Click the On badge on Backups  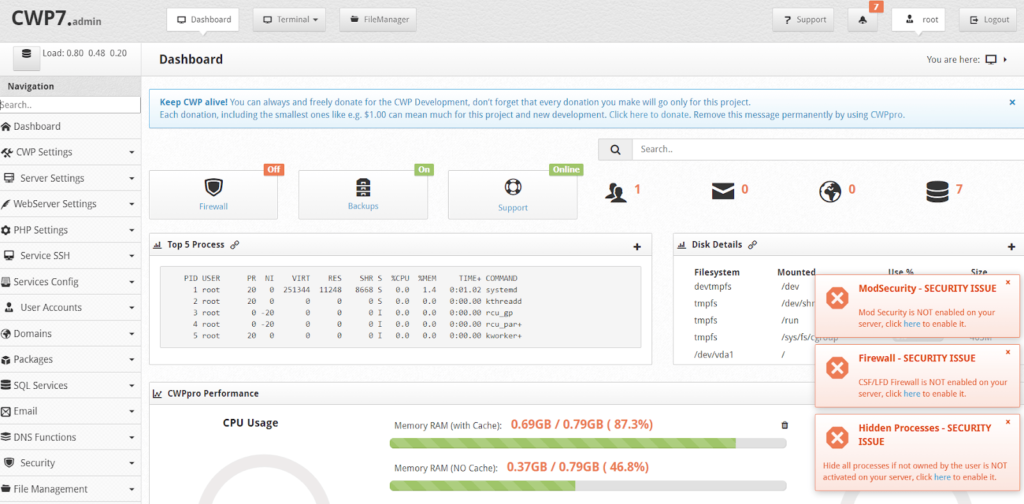pos(424,170)
